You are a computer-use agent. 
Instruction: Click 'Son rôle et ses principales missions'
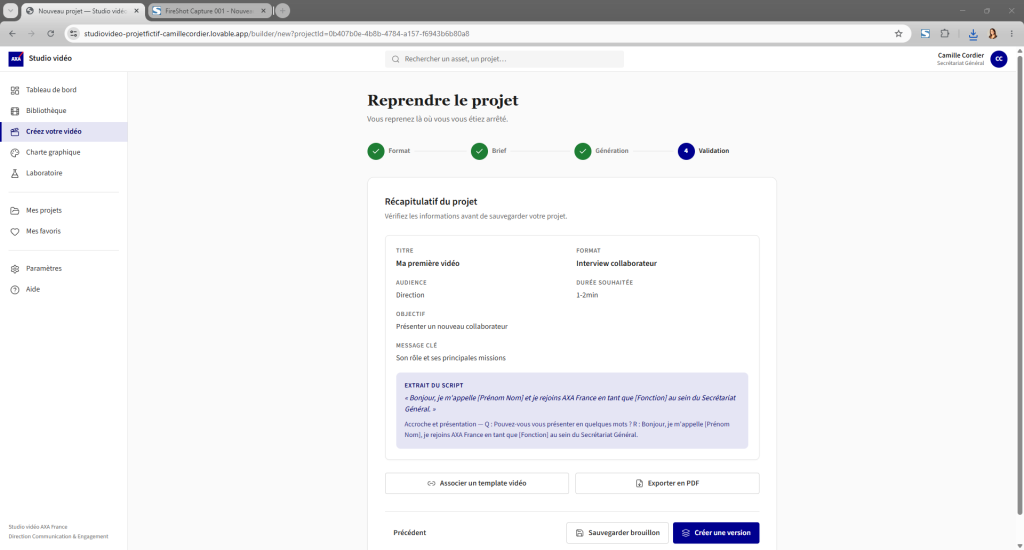coord(451,358)
